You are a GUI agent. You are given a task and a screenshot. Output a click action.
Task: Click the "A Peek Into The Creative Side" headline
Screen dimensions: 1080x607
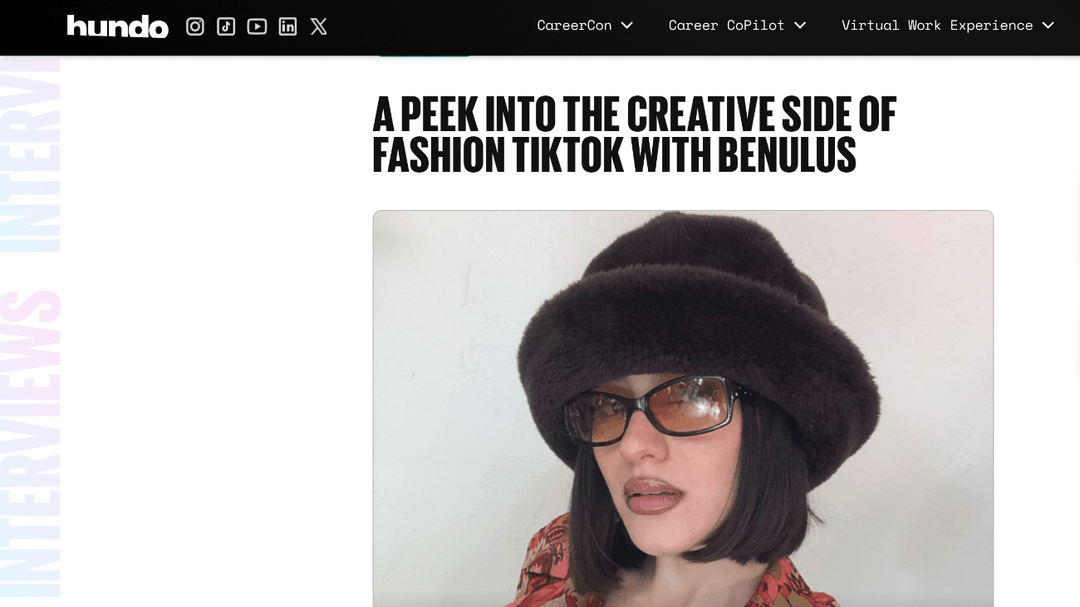(634, 116)
